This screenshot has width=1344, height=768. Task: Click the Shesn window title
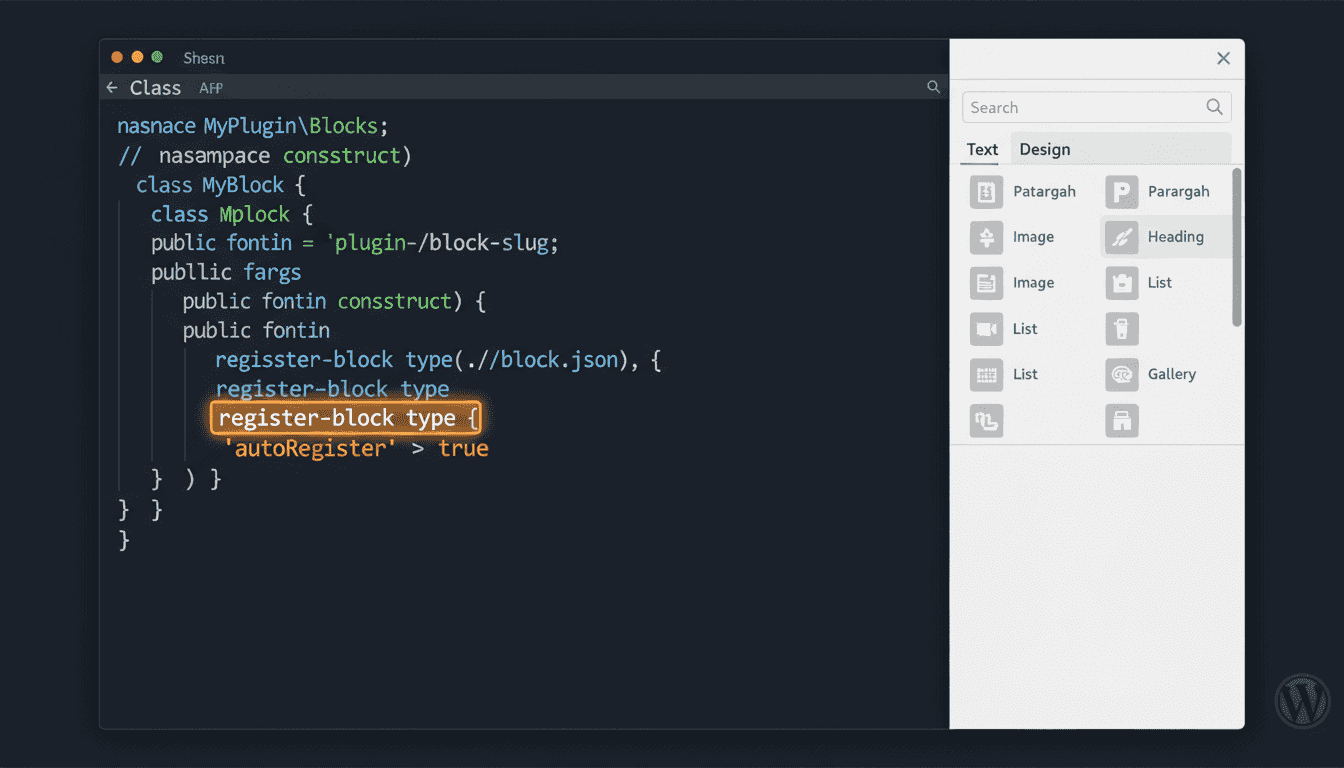pyautogui.click(x=204, y=58)
